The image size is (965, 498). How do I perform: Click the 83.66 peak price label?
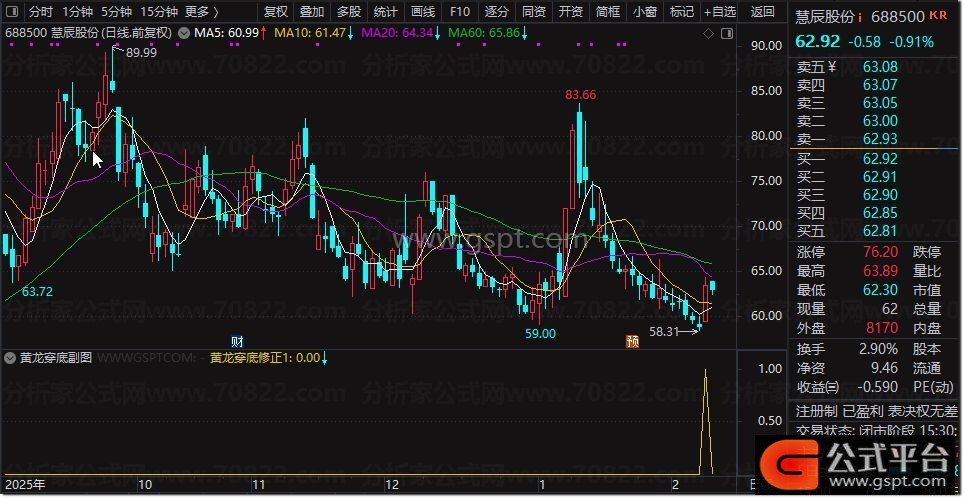click(x=580, y=95)
